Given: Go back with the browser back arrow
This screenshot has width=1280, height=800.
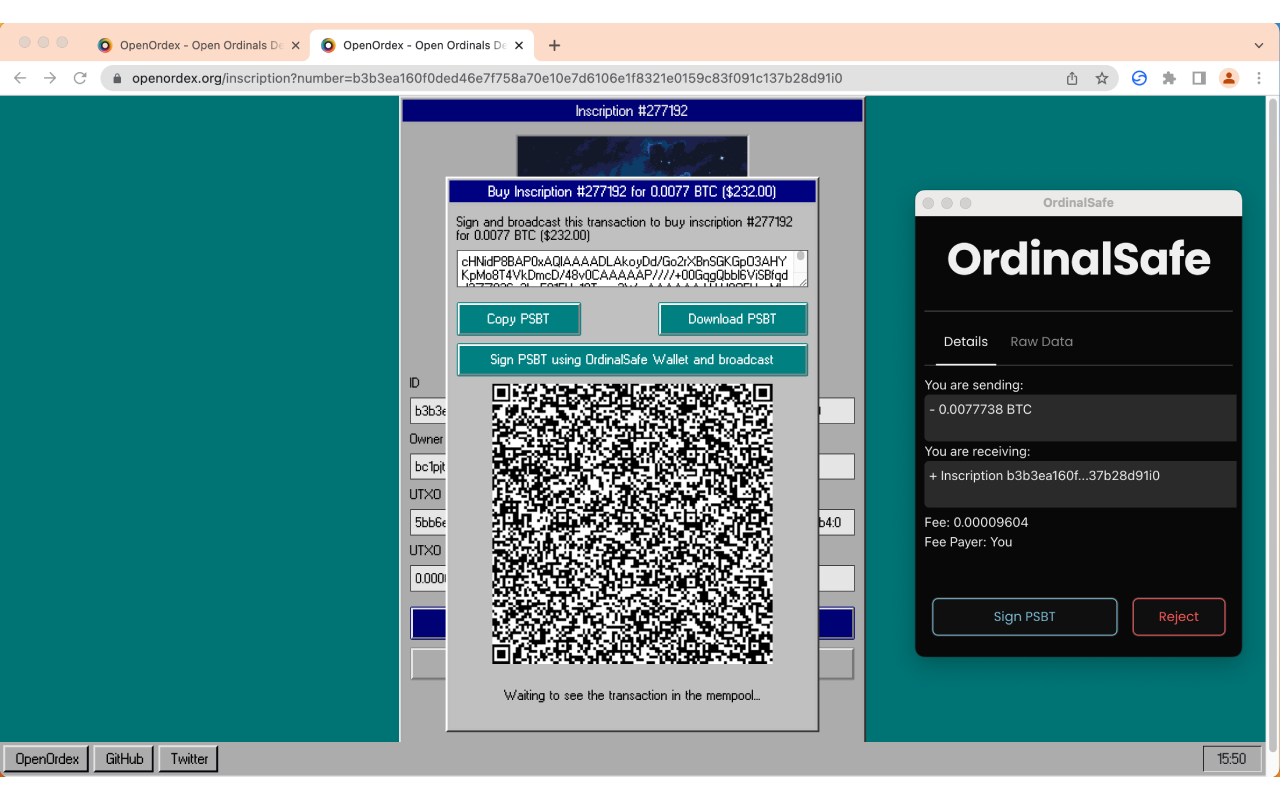Looking at the screenshot, I should (x=20, y=78).
